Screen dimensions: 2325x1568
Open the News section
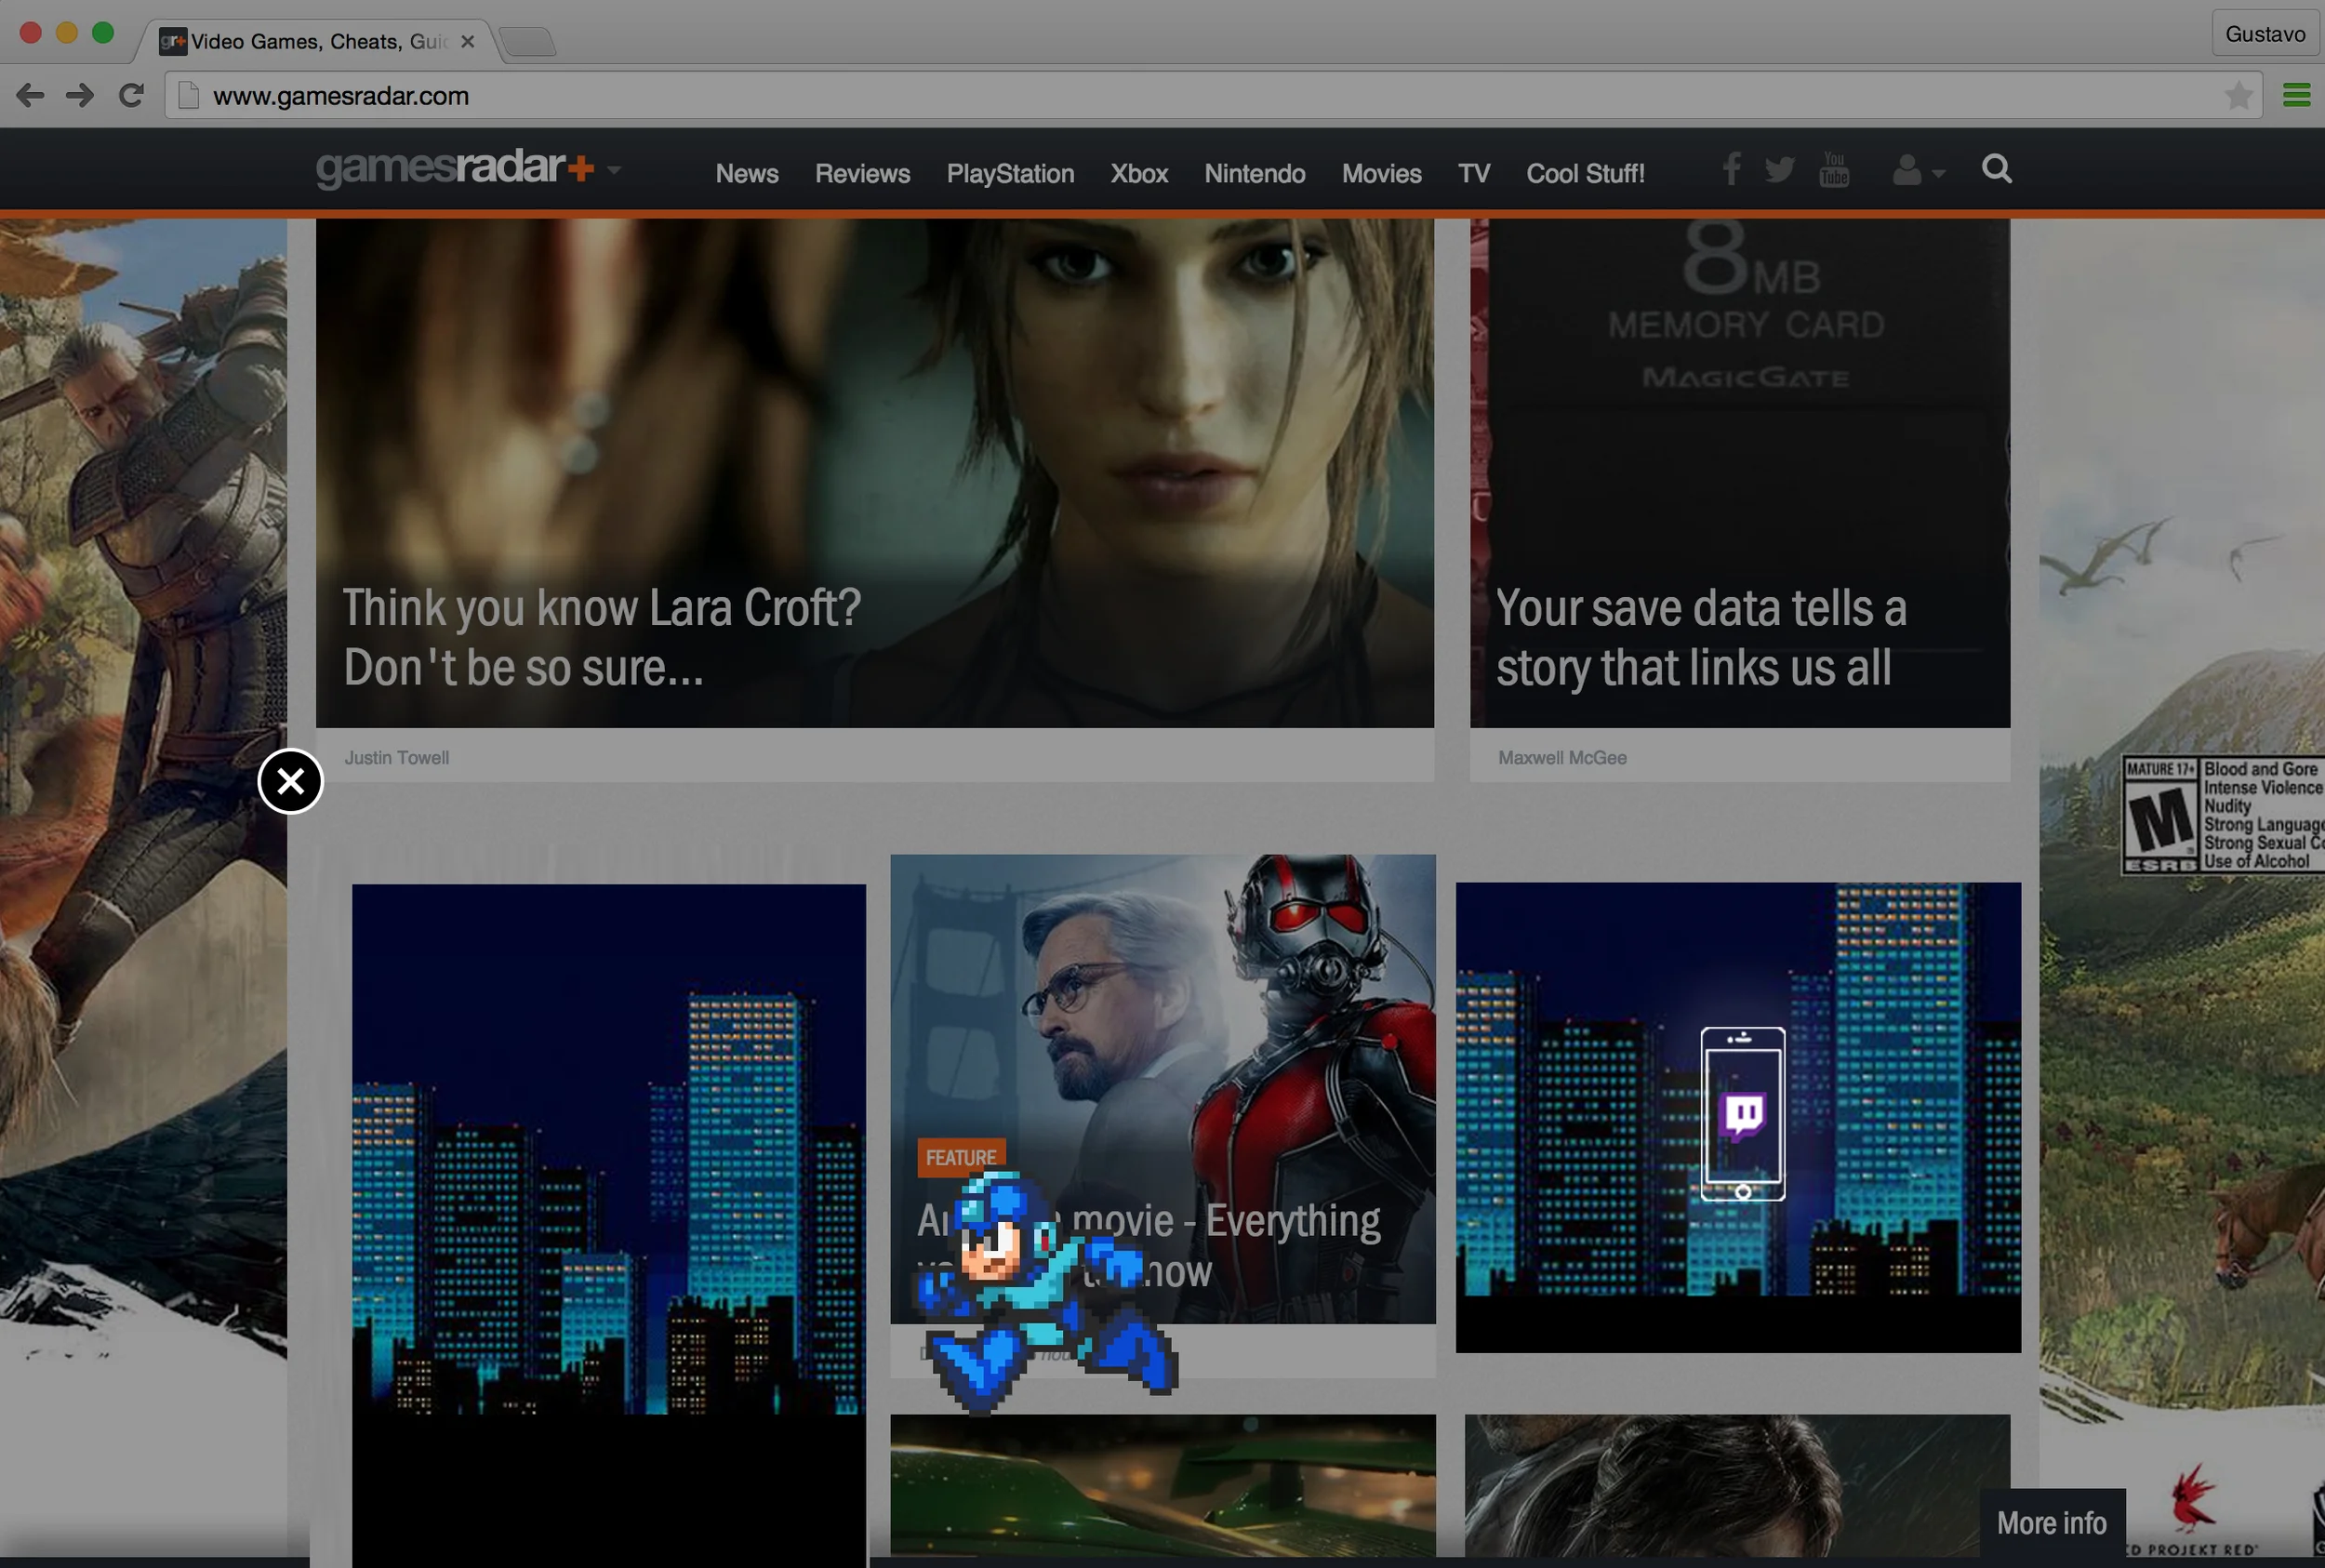[747, 174]
